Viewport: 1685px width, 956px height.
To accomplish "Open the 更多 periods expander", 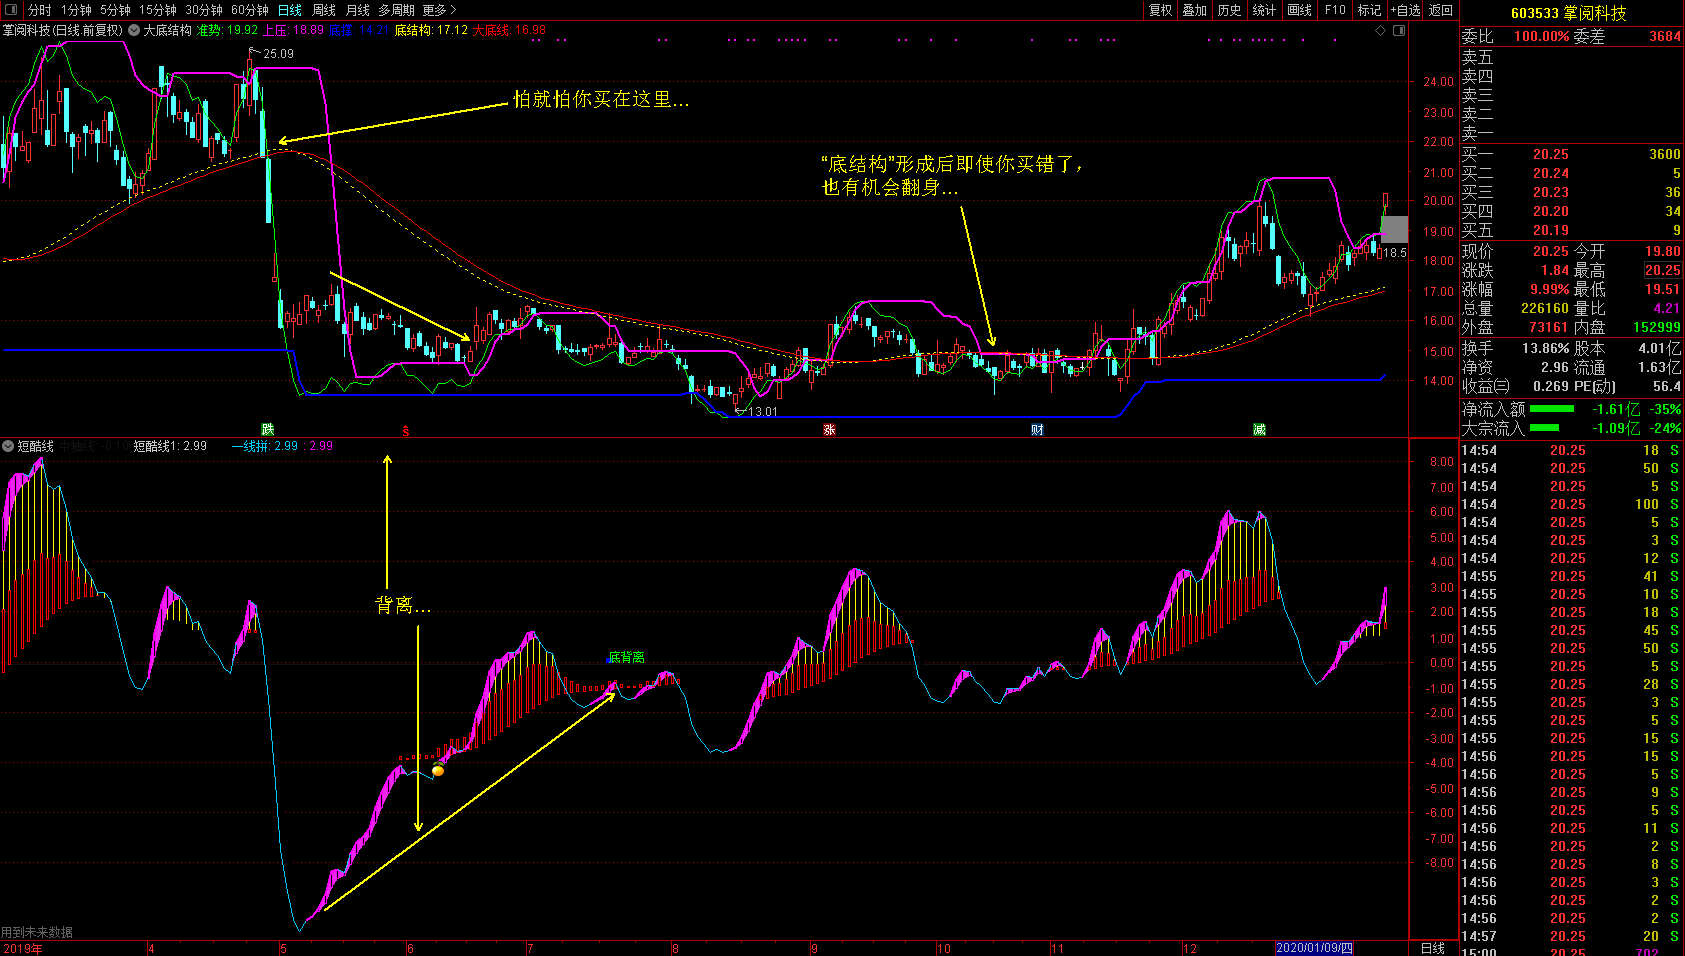I will [439, 10].
